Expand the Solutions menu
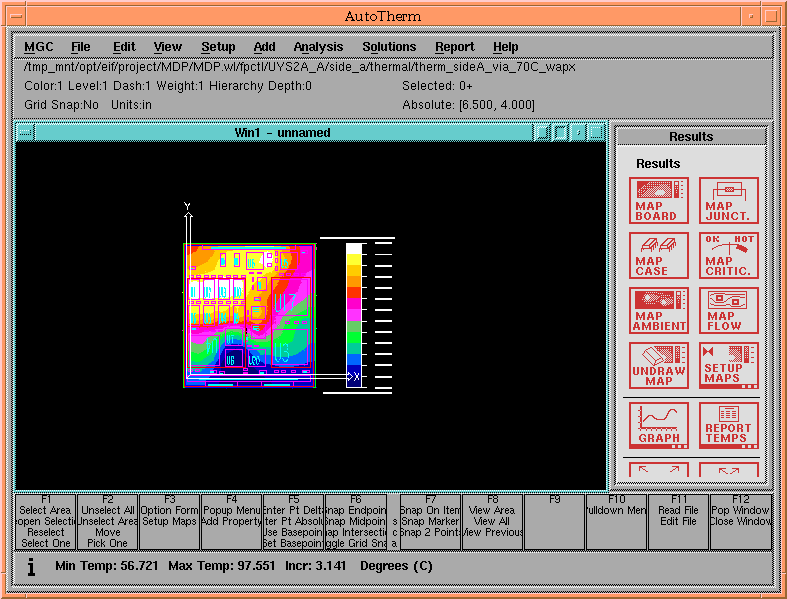 click(389, 47)
